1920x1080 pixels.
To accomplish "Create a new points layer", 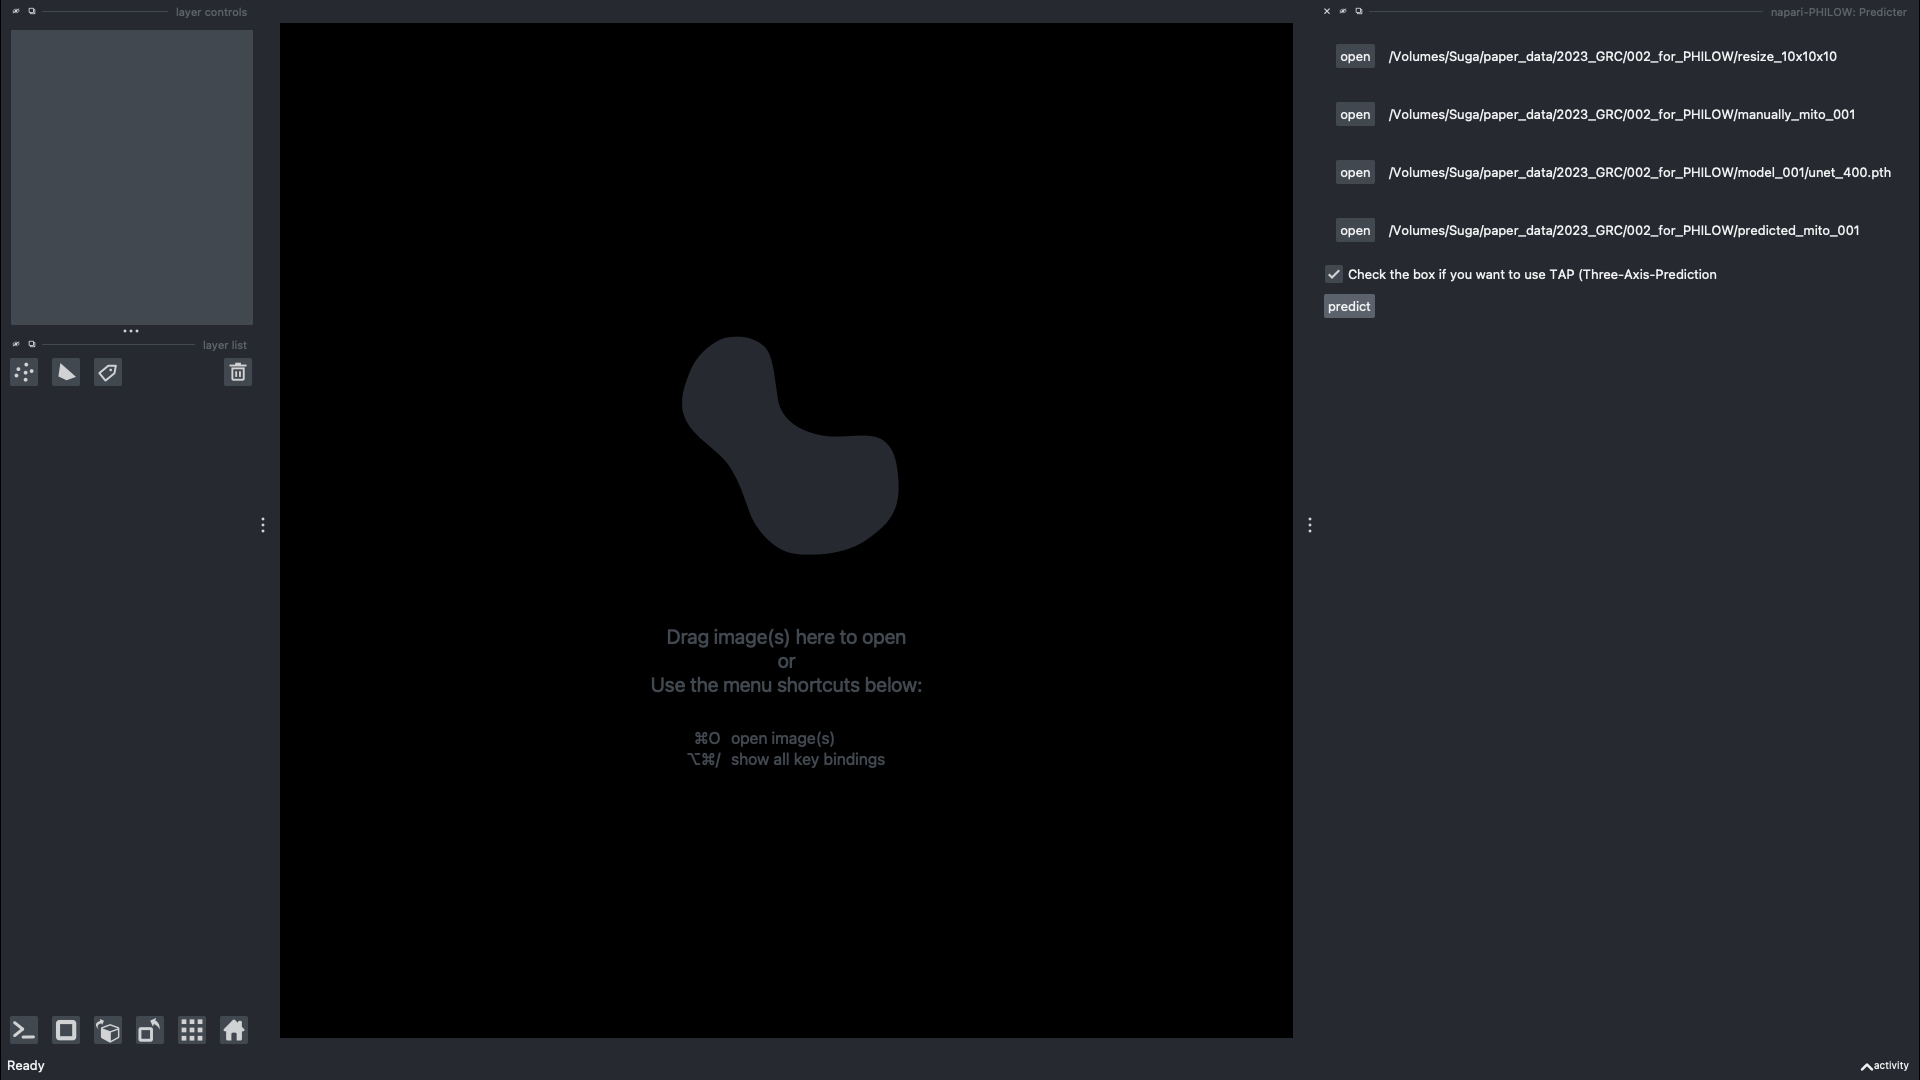I will pyautogui.click(x=24, y=373).
